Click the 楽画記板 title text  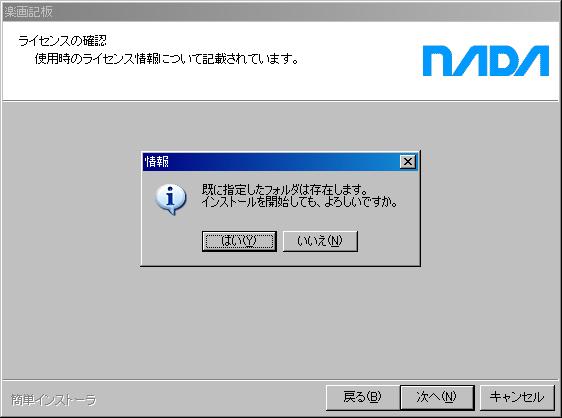(x=29, y=12)
